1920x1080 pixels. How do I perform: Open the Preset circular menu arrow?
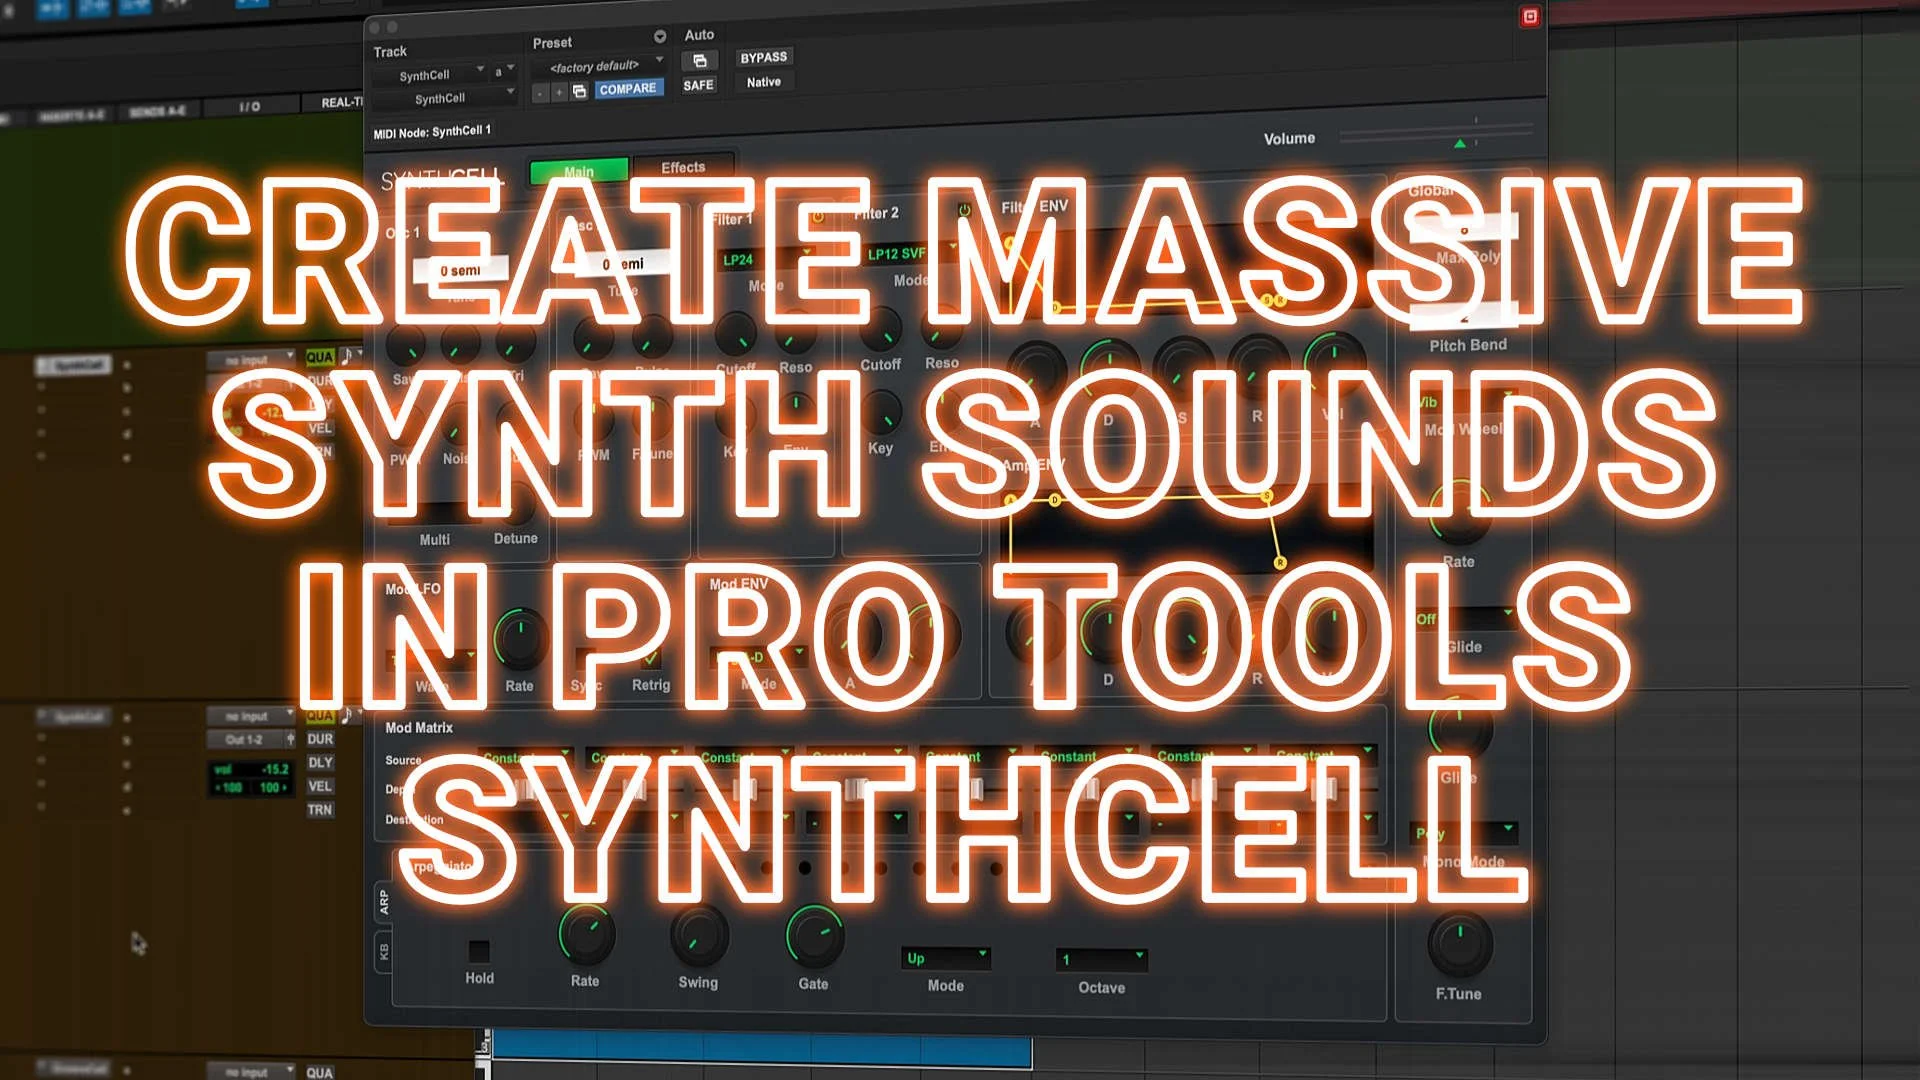[x=660, y=37]
